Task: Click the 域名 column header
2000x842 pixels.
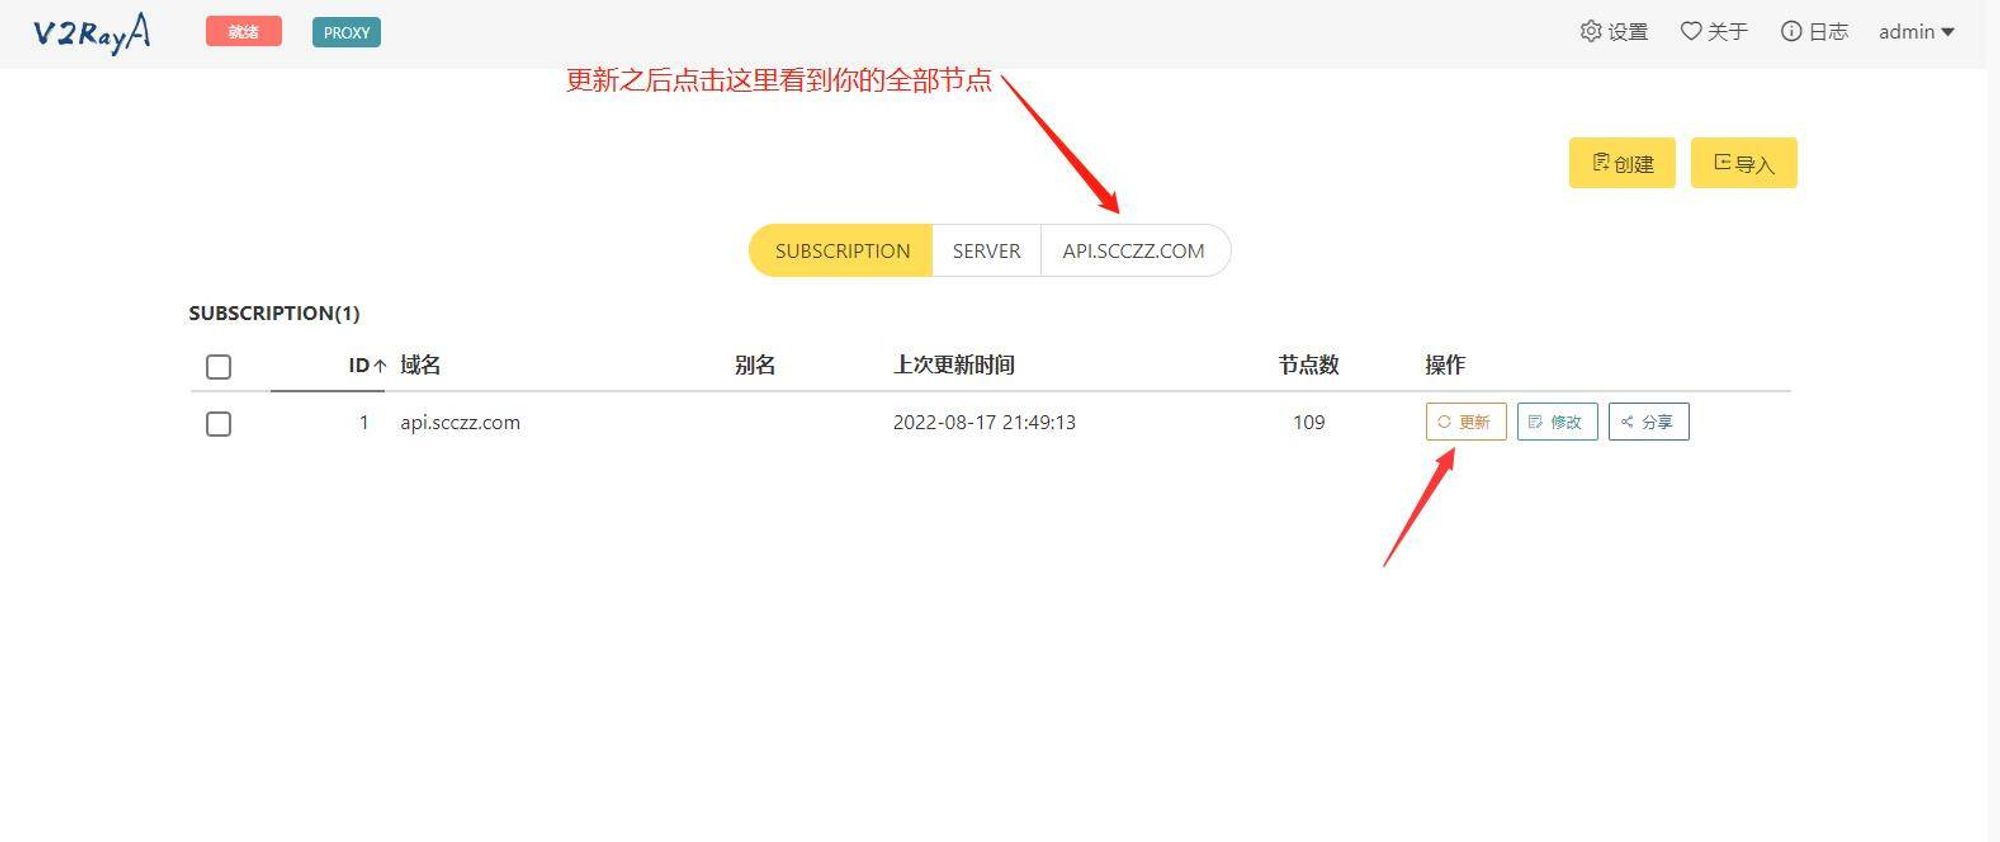Action: pyautogui.click(x=420, y=365)
